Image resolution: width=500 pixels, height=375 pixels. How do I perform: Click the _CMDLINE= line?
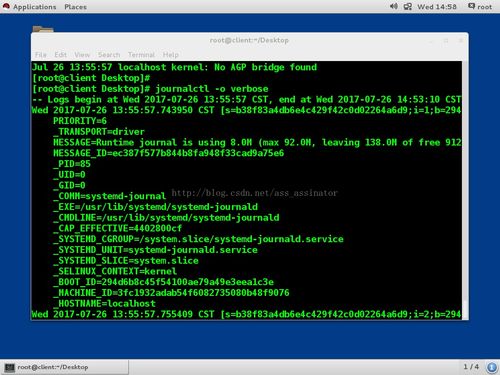point(166,217)
